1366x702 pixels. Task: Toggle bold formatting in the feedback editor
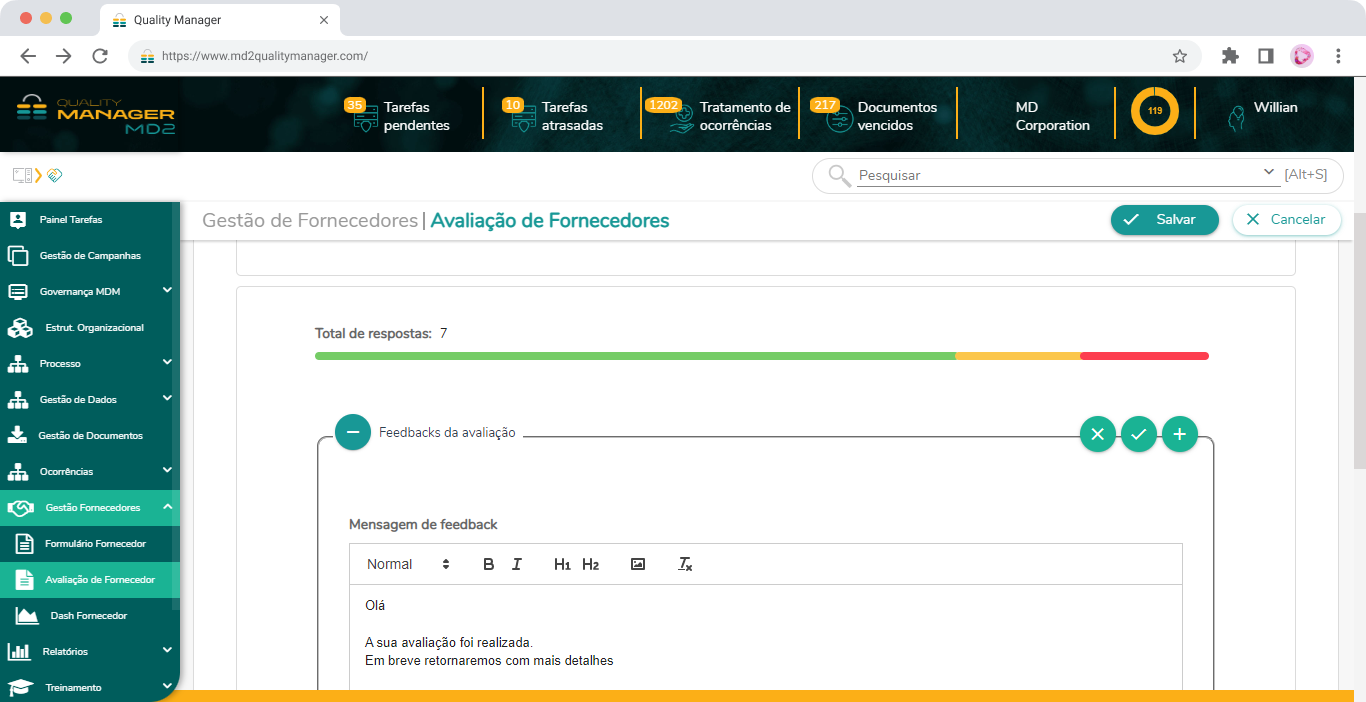pos(488,564)
